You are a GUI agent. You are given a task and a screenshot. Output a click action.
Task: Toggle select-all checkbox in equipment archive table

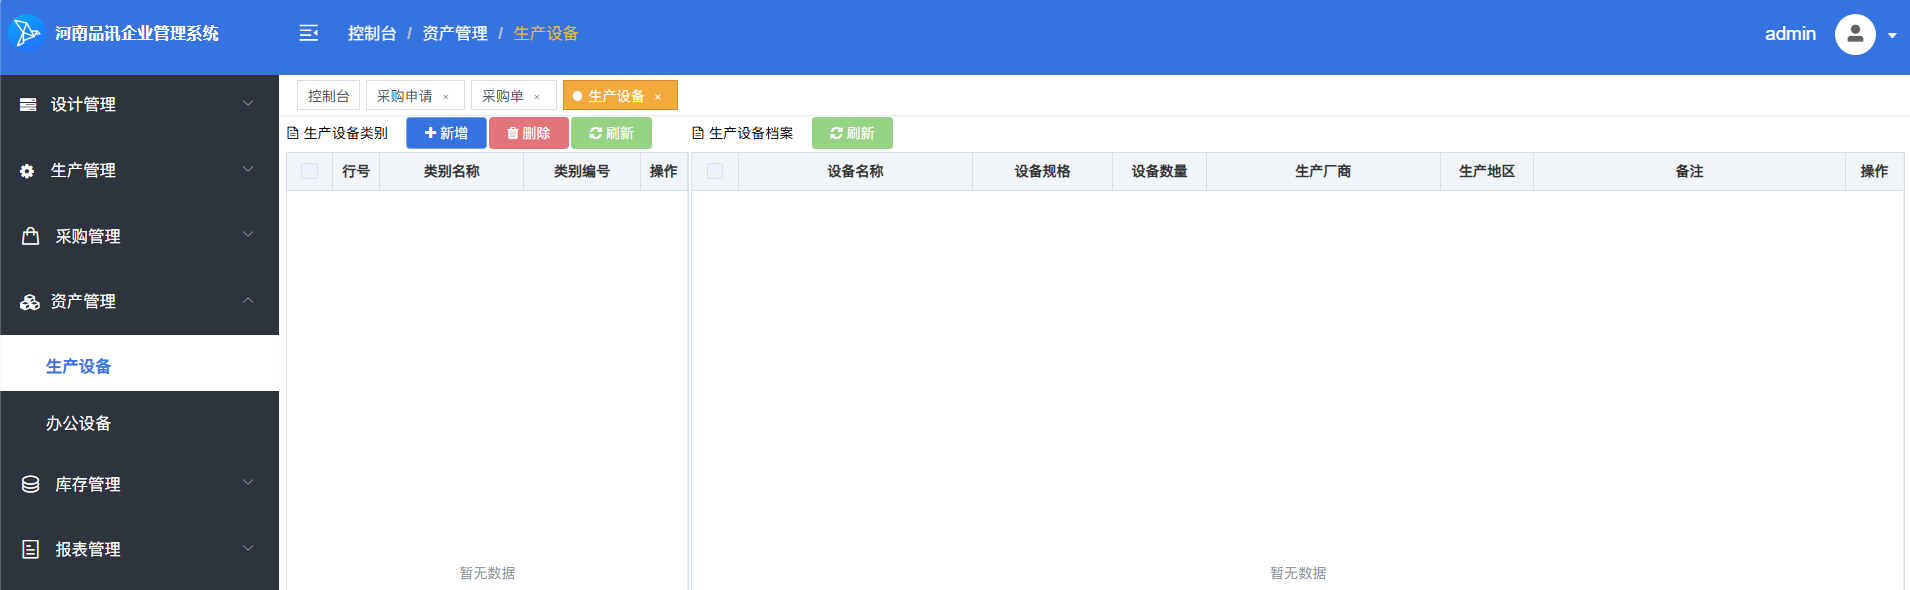click(x=715, y=171)
